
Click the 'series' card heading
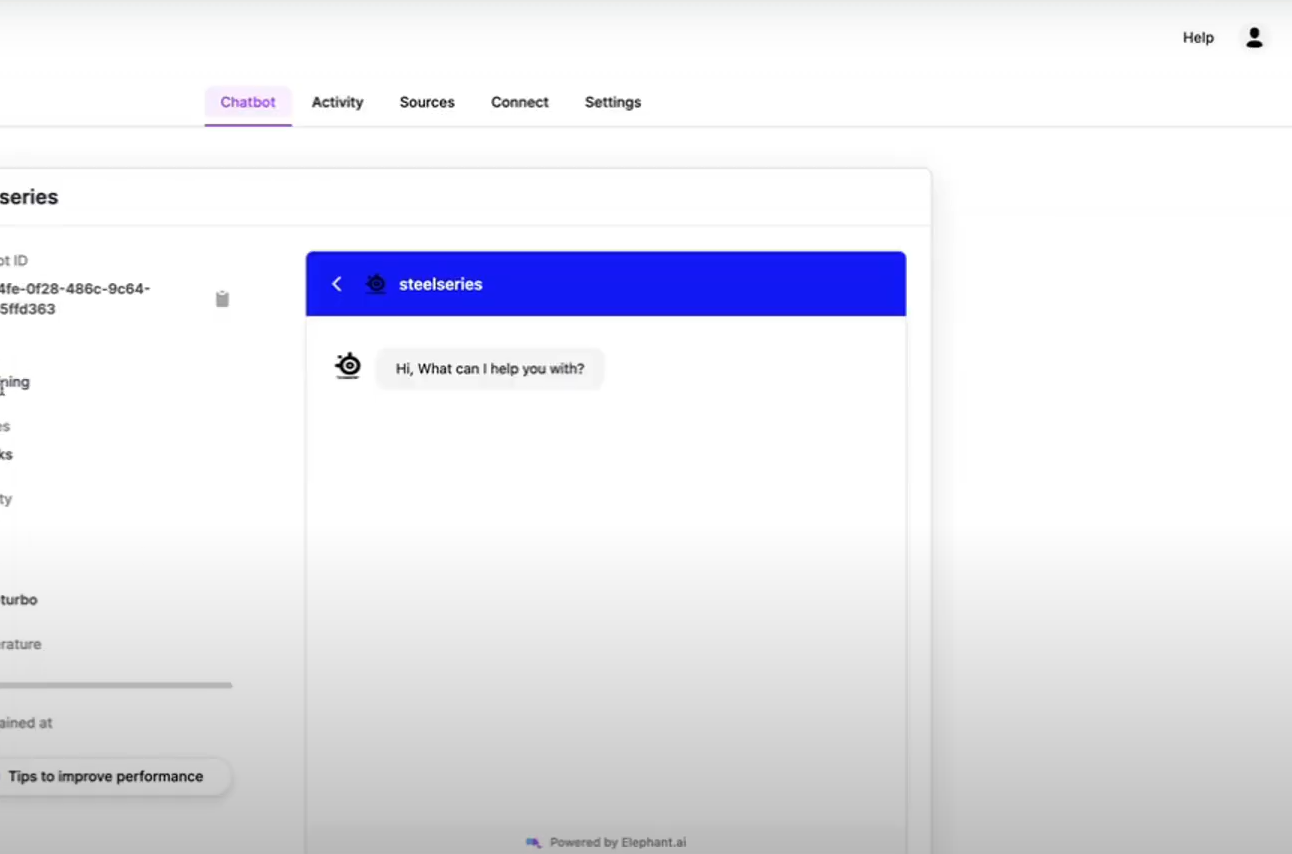point(29,197)
